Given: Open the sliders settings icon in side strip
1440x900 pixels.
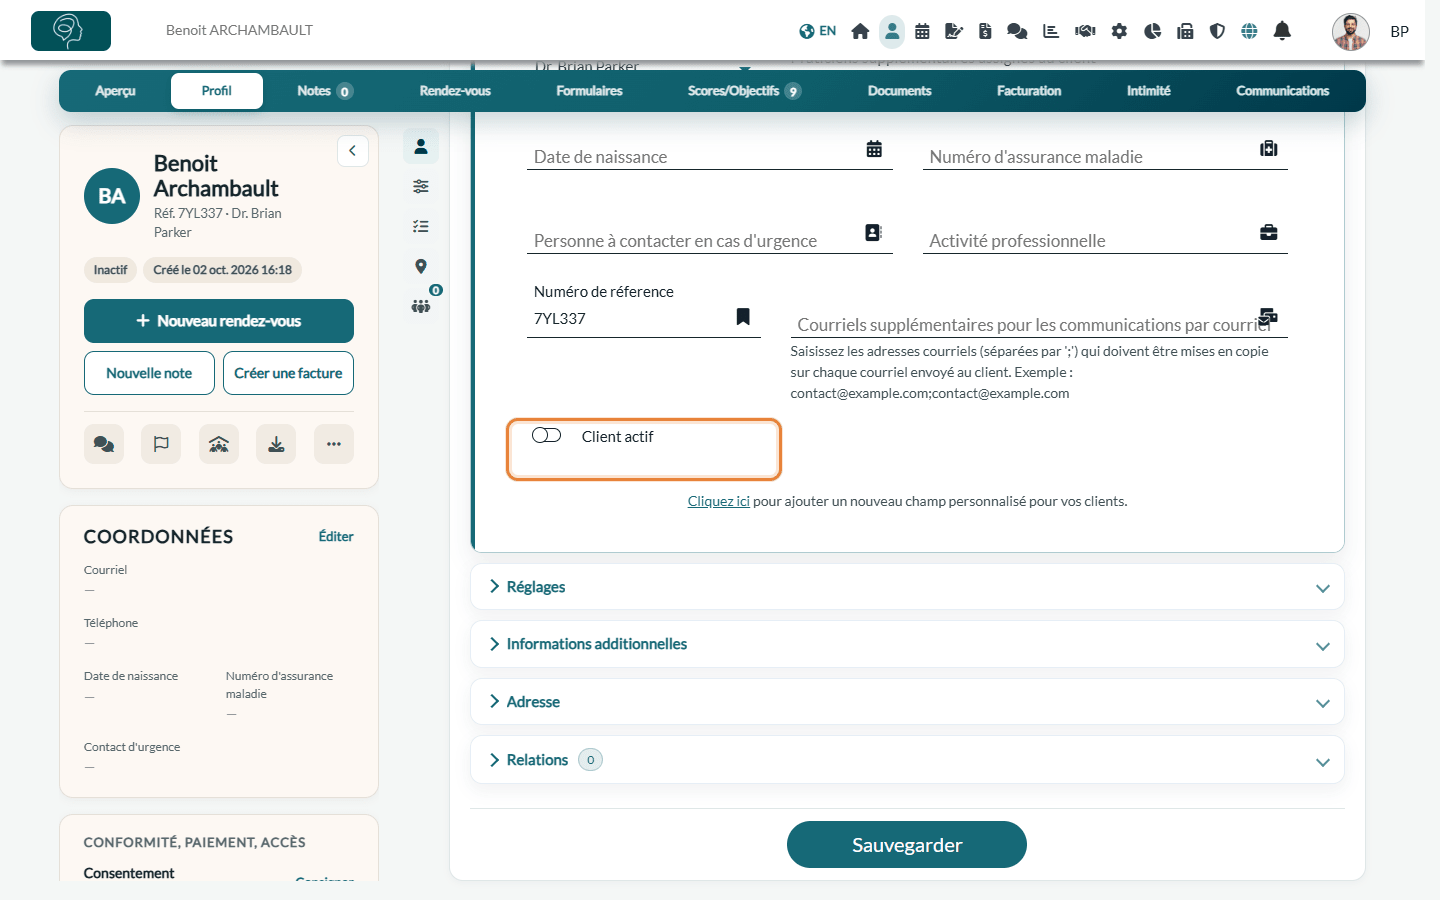Looking at the screenshot, I should [421, 186].
